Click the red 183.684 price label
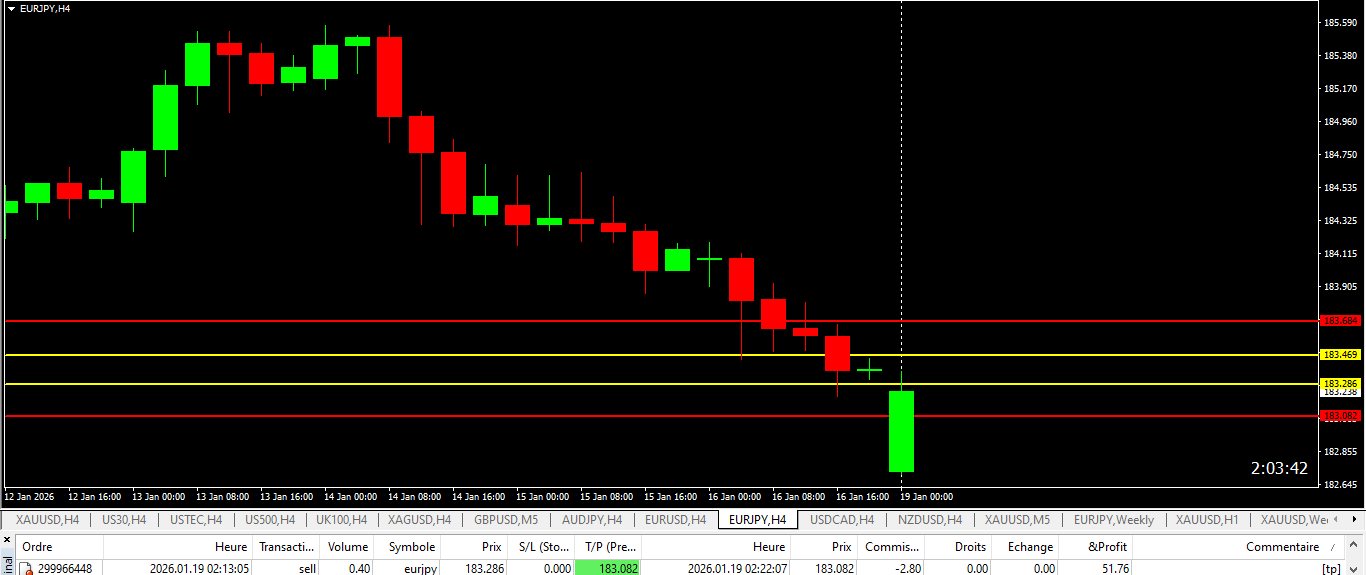The width and height of the screenshot is (1366, 575). click(x=1340, y=320)
